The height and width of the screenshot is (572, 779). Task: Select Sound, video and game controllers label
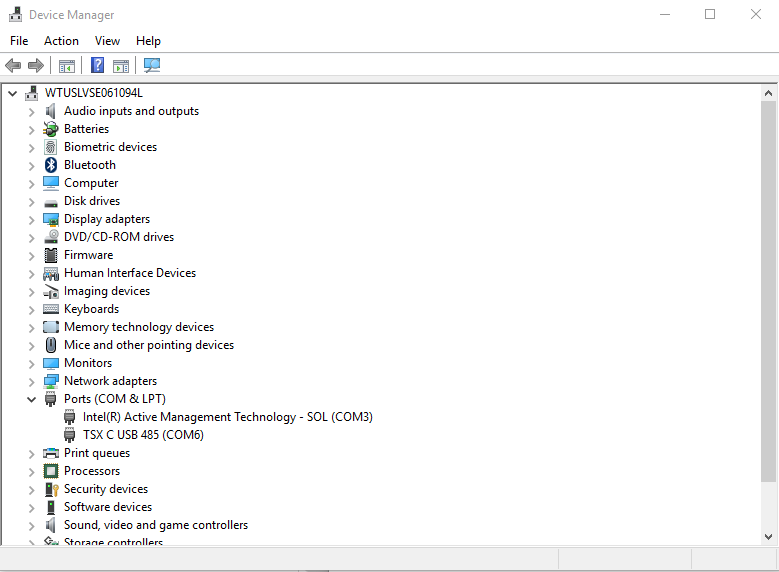(x=156, y=525)
